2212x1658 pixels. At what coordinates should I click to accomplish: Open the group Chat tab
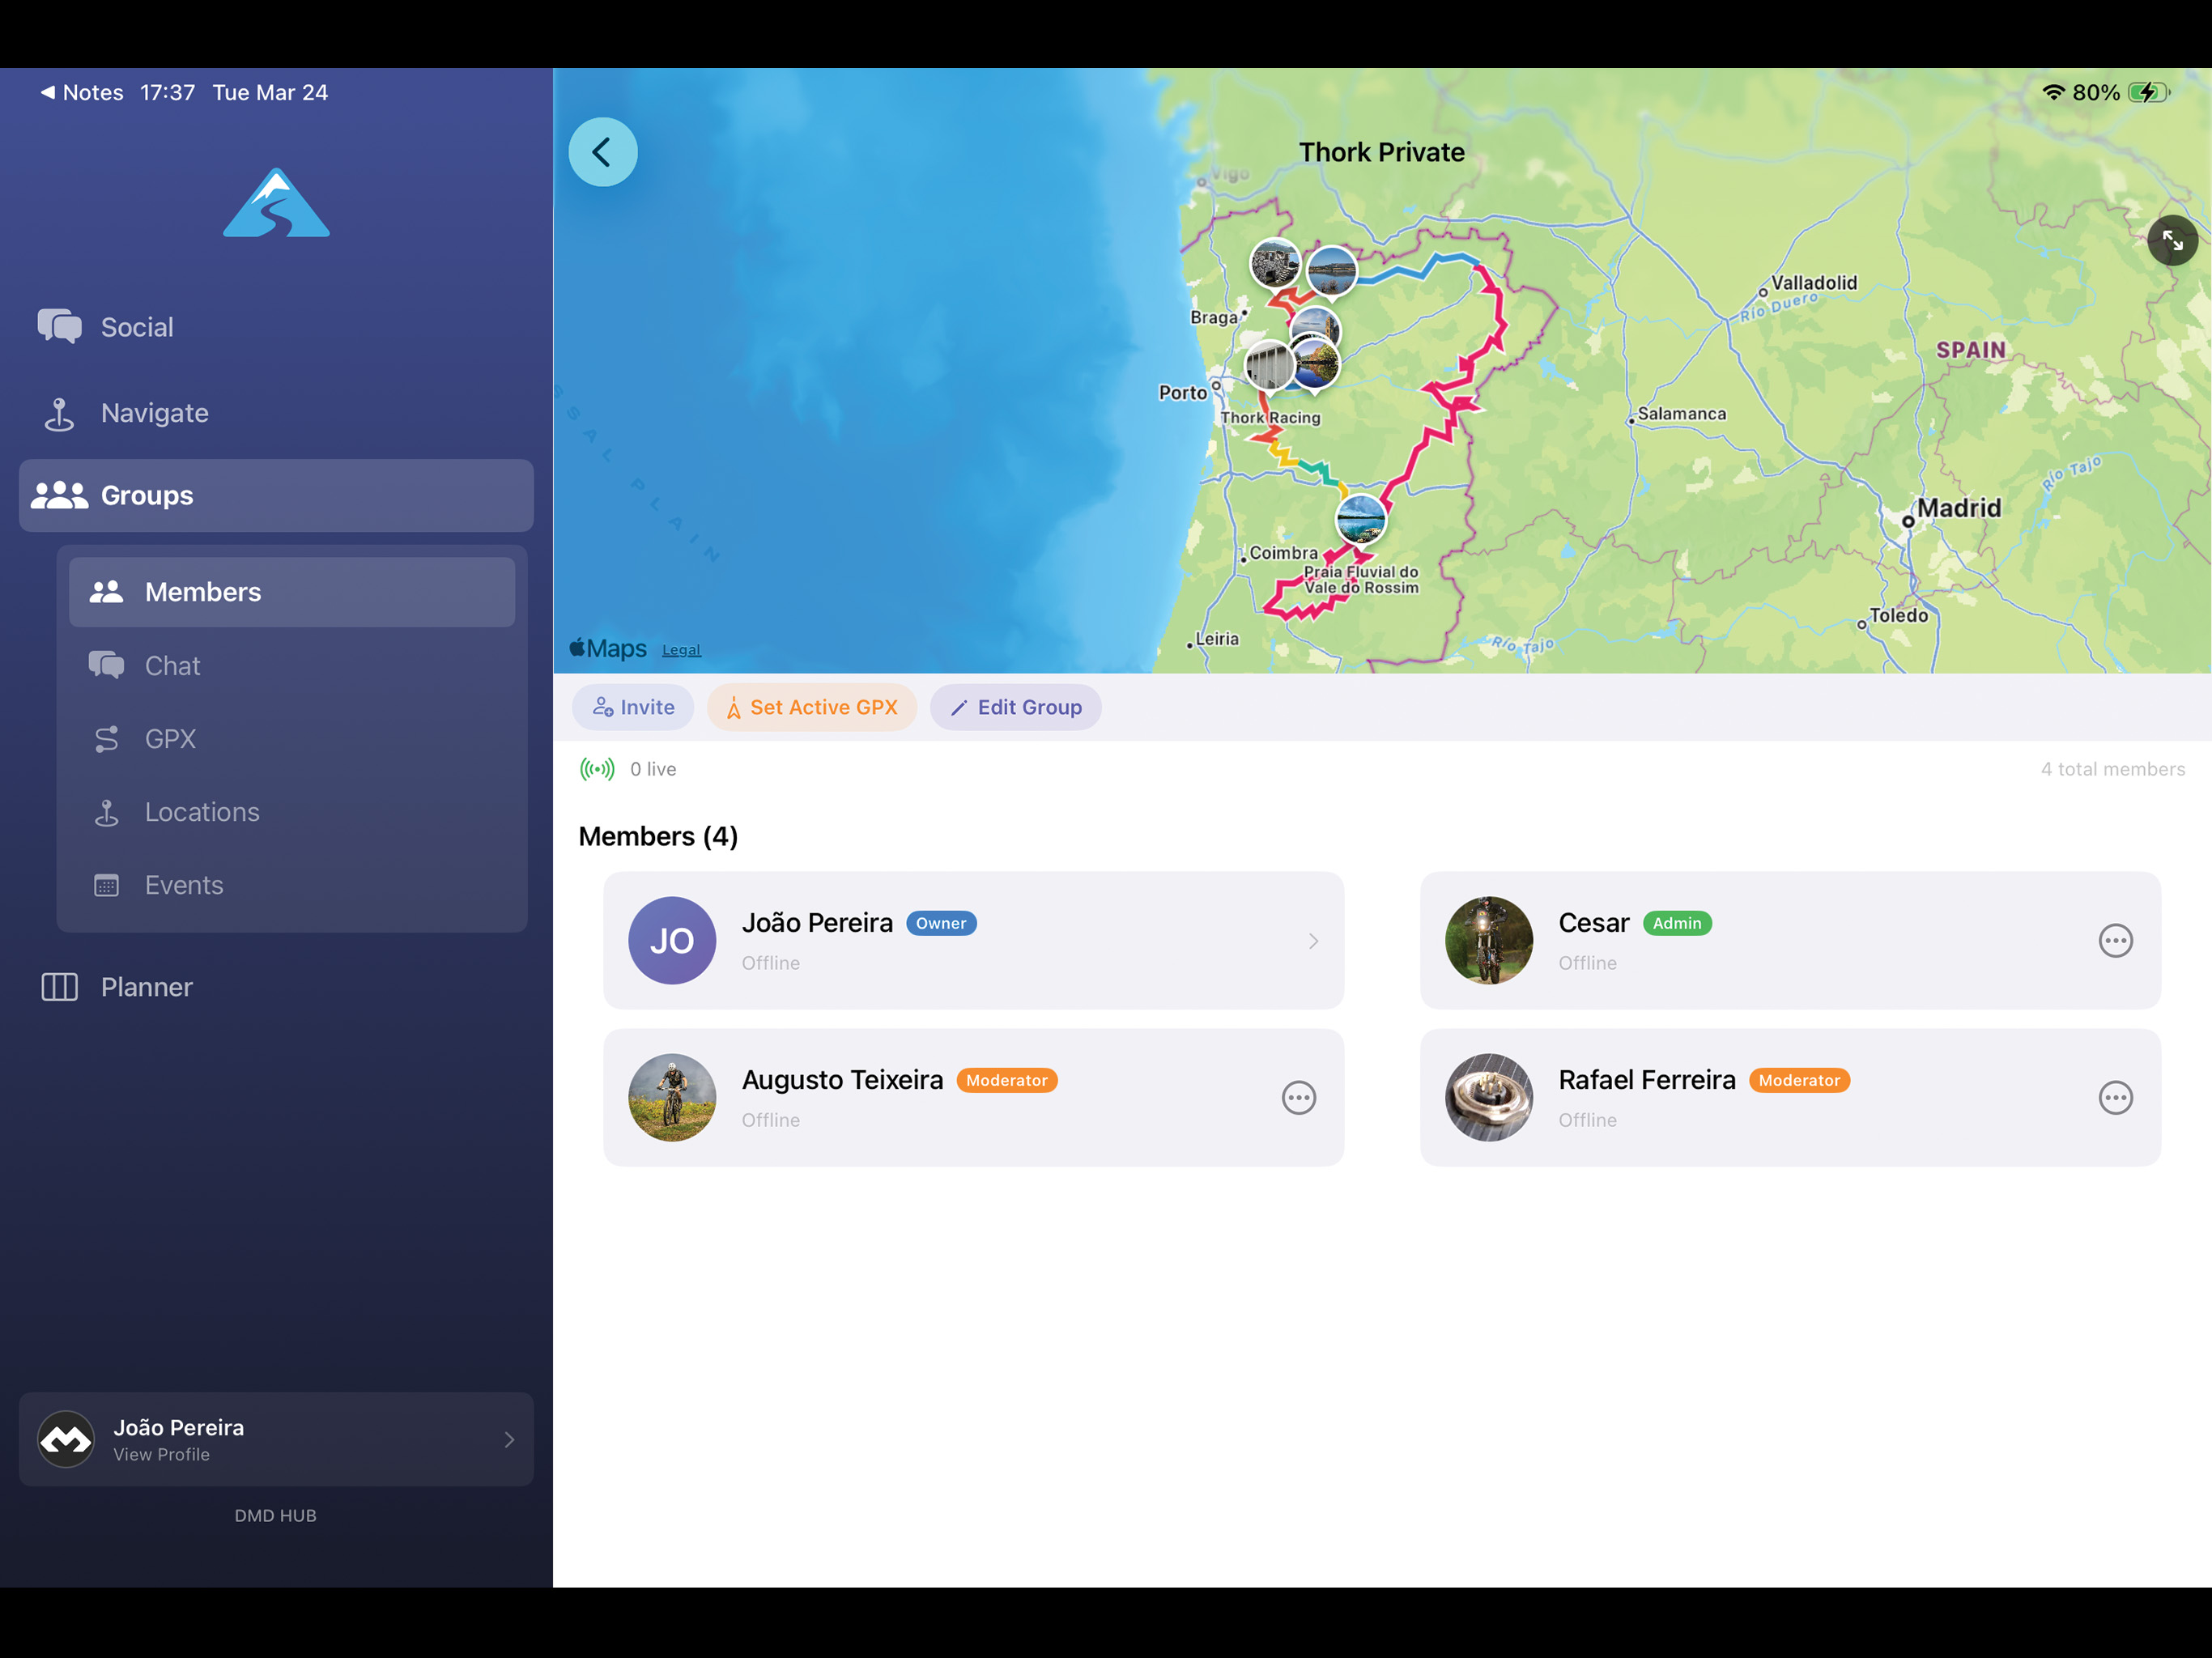[x=292, y=666]
